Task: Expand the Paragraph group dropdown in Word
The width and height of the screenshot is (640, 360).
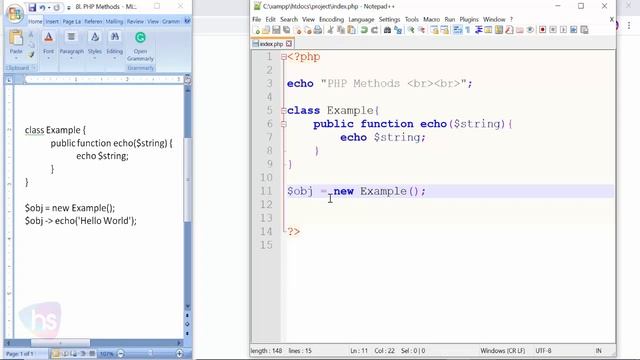Action: tap(71, 58)
